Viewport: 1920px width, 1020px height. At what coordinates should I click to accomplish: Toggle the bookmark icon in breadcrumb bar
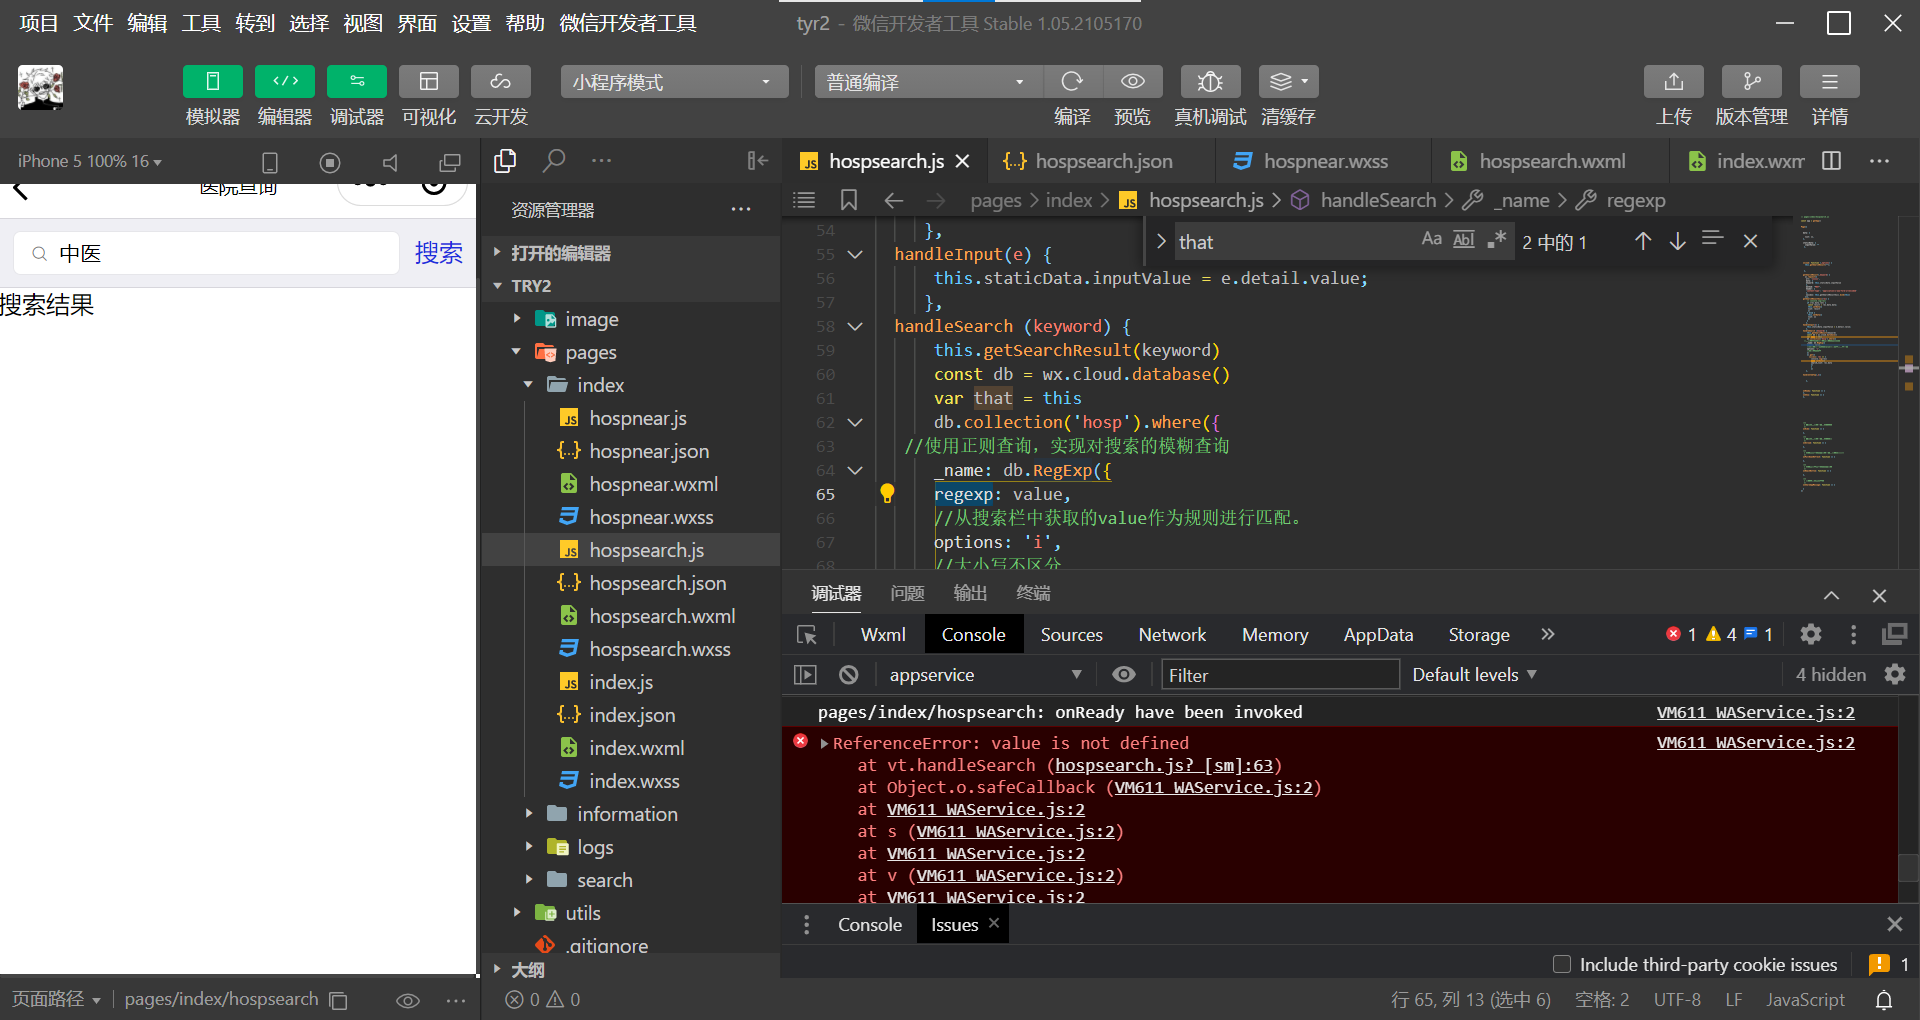point(849,200)
